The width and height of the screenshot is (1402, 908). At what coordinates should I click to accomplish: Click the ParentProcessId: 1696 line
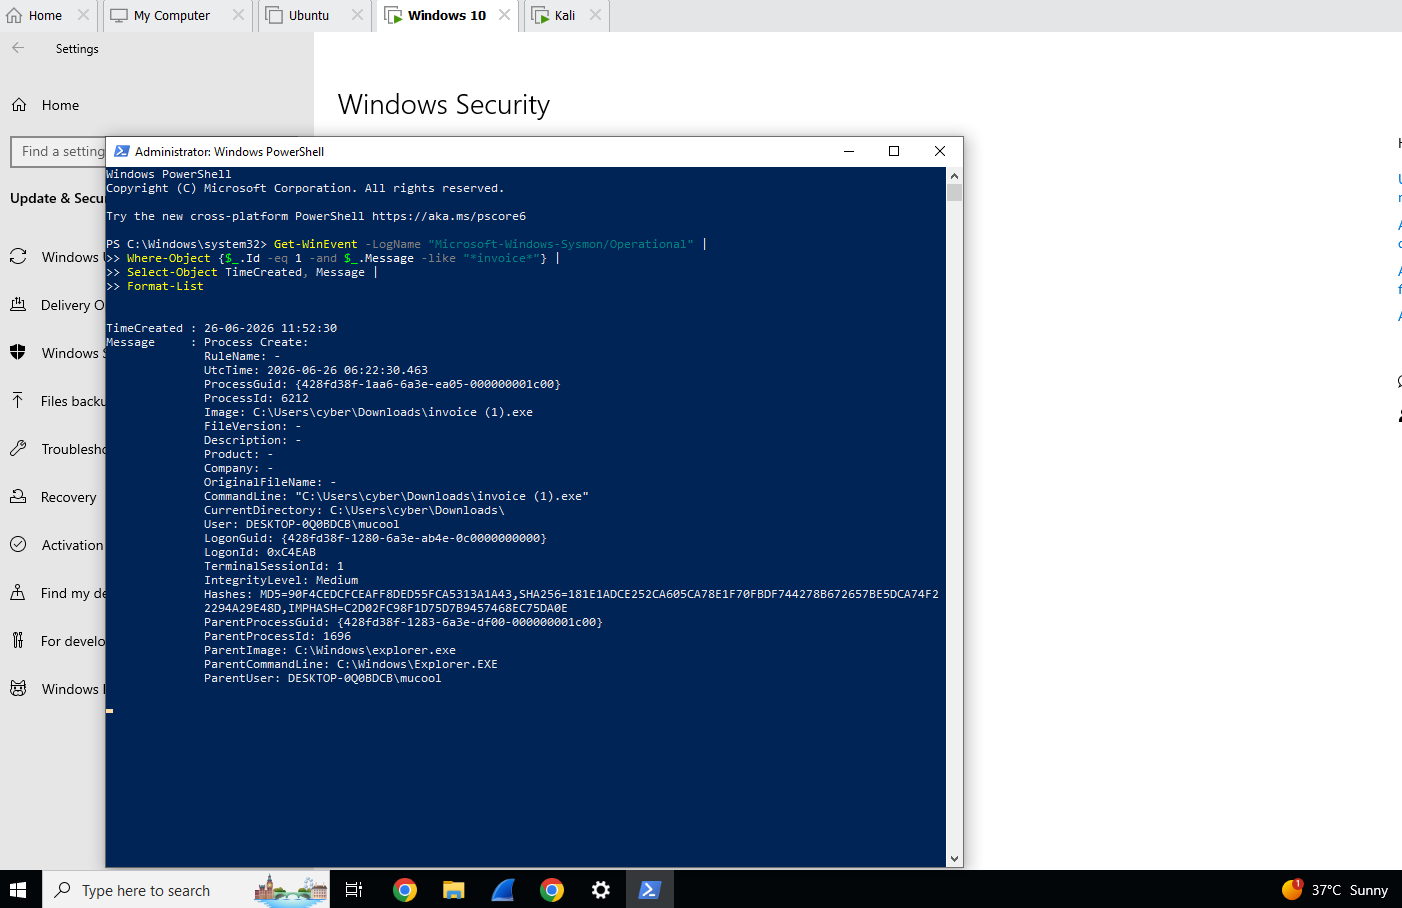click(277, 636)
